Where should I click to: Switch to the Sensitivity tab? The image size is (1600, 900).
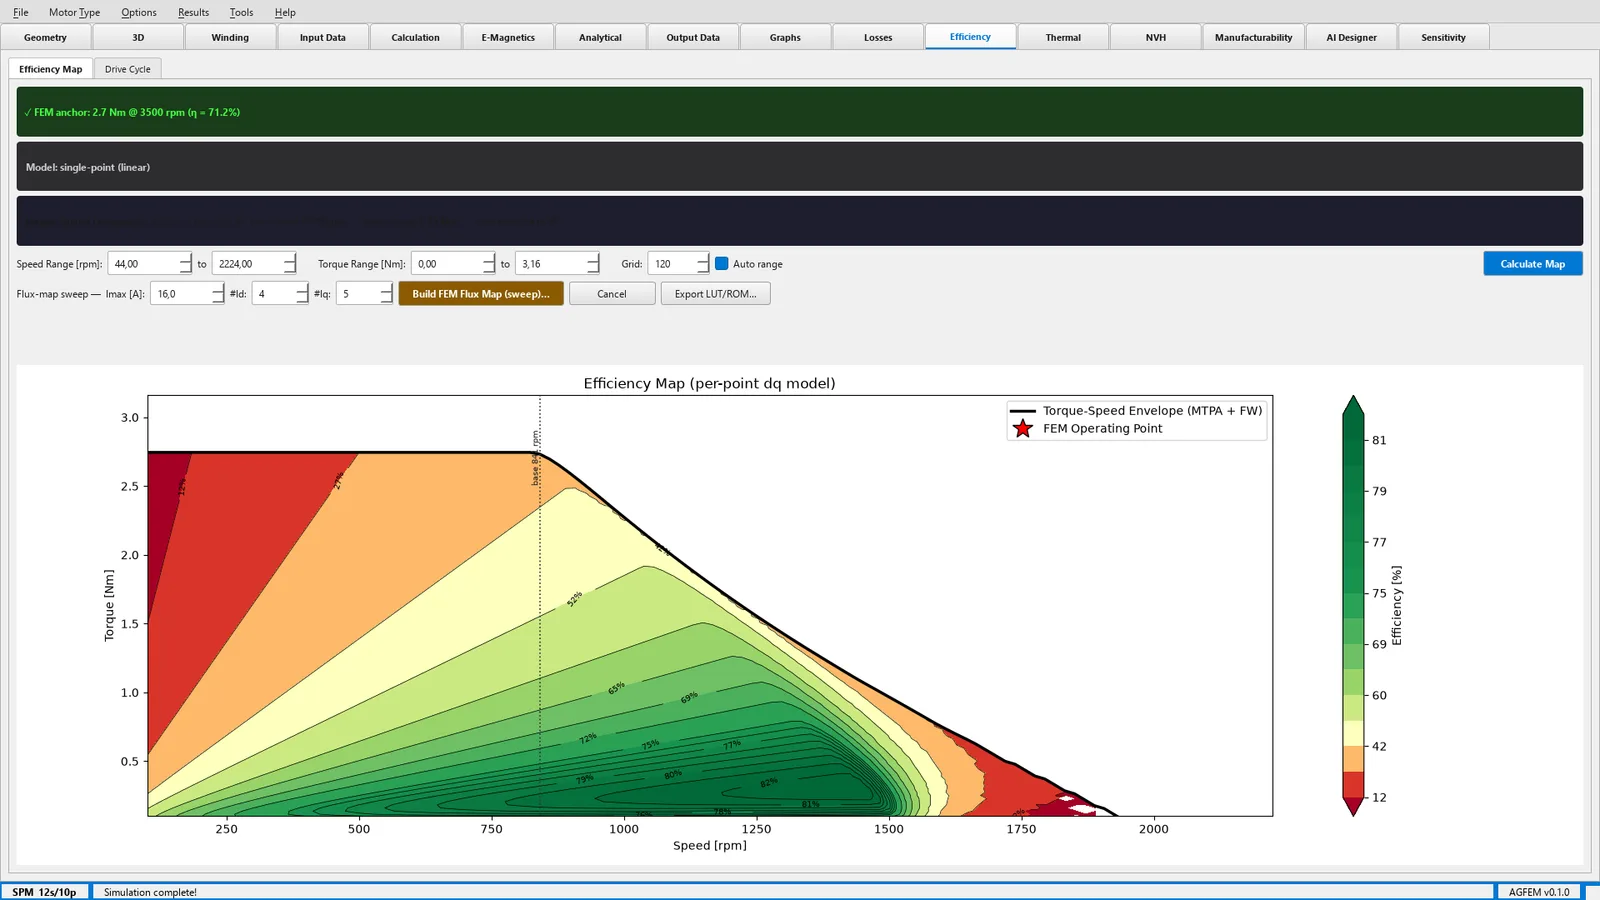click(x=1443, y=37)
